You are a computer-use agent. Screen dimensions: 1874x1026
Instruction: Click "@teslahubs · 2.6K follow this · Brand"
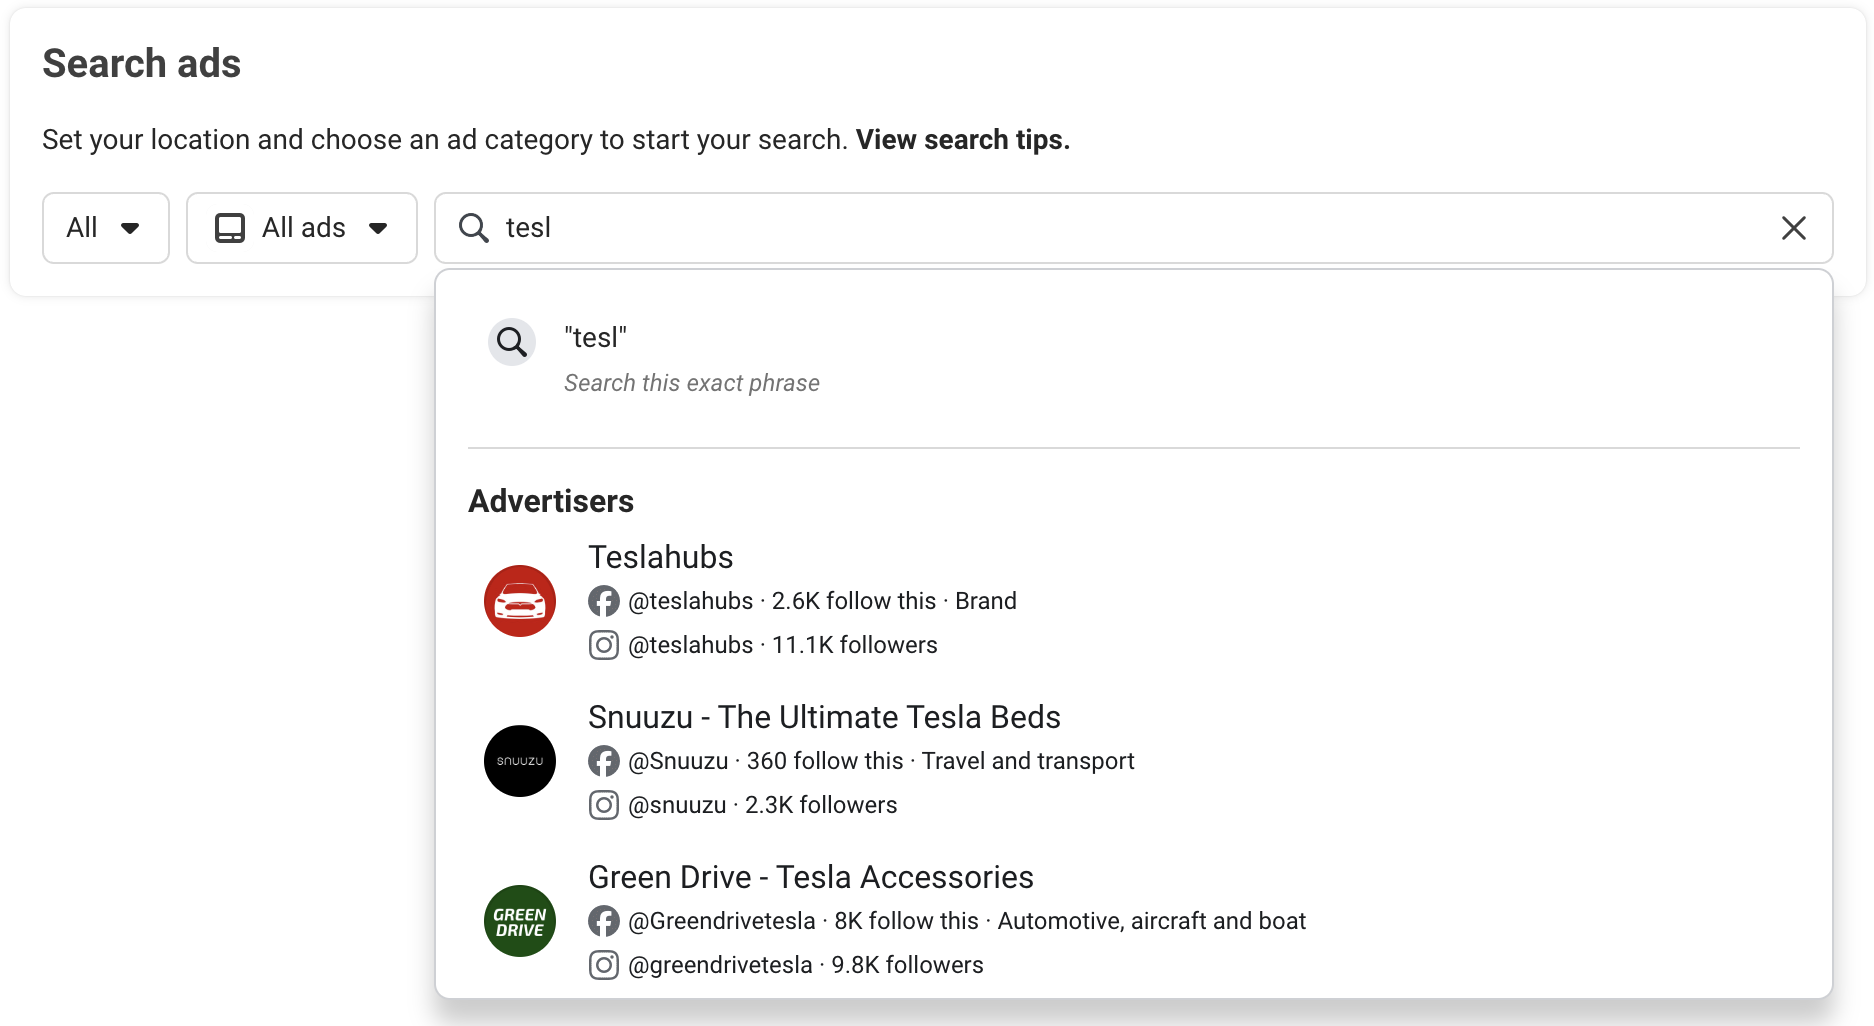pyautogui.click(x=822, y=601)
